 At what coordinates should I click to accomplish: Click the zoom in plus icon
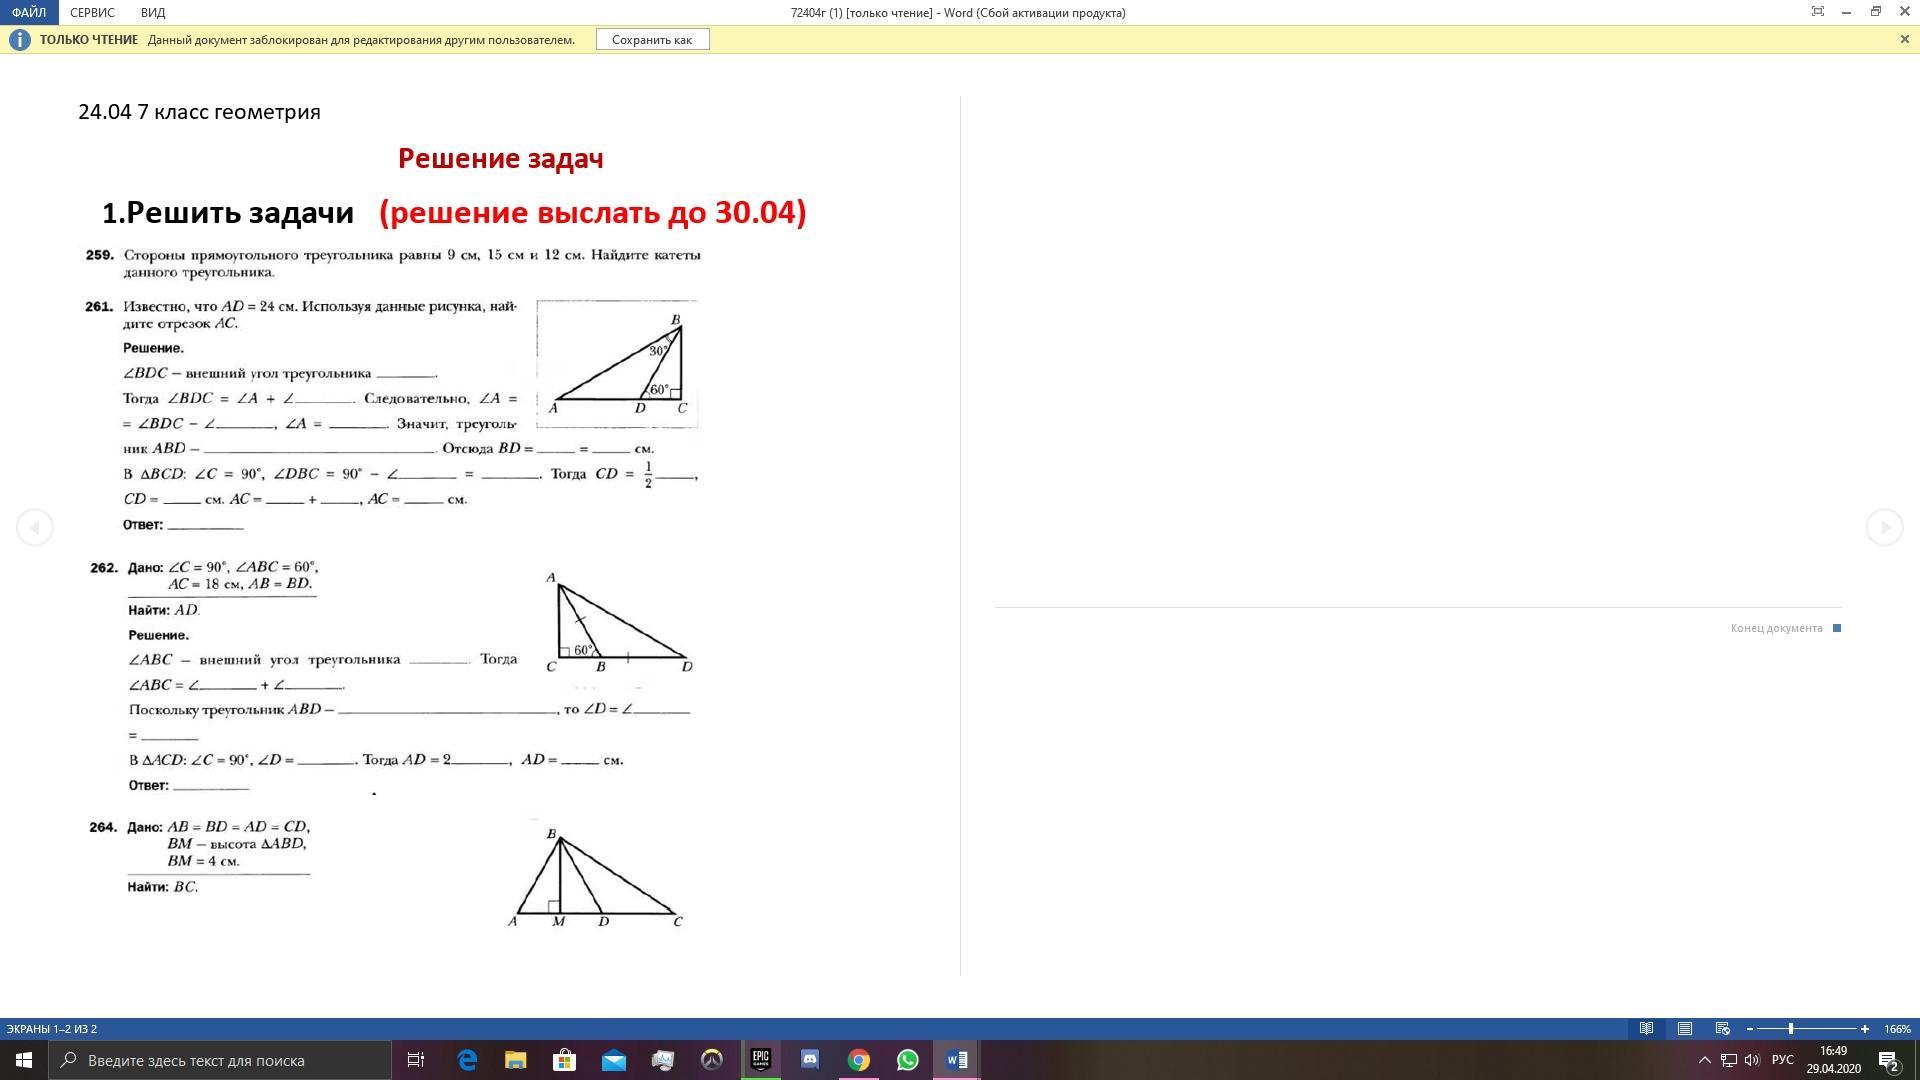click(x=1864, y=1029)
